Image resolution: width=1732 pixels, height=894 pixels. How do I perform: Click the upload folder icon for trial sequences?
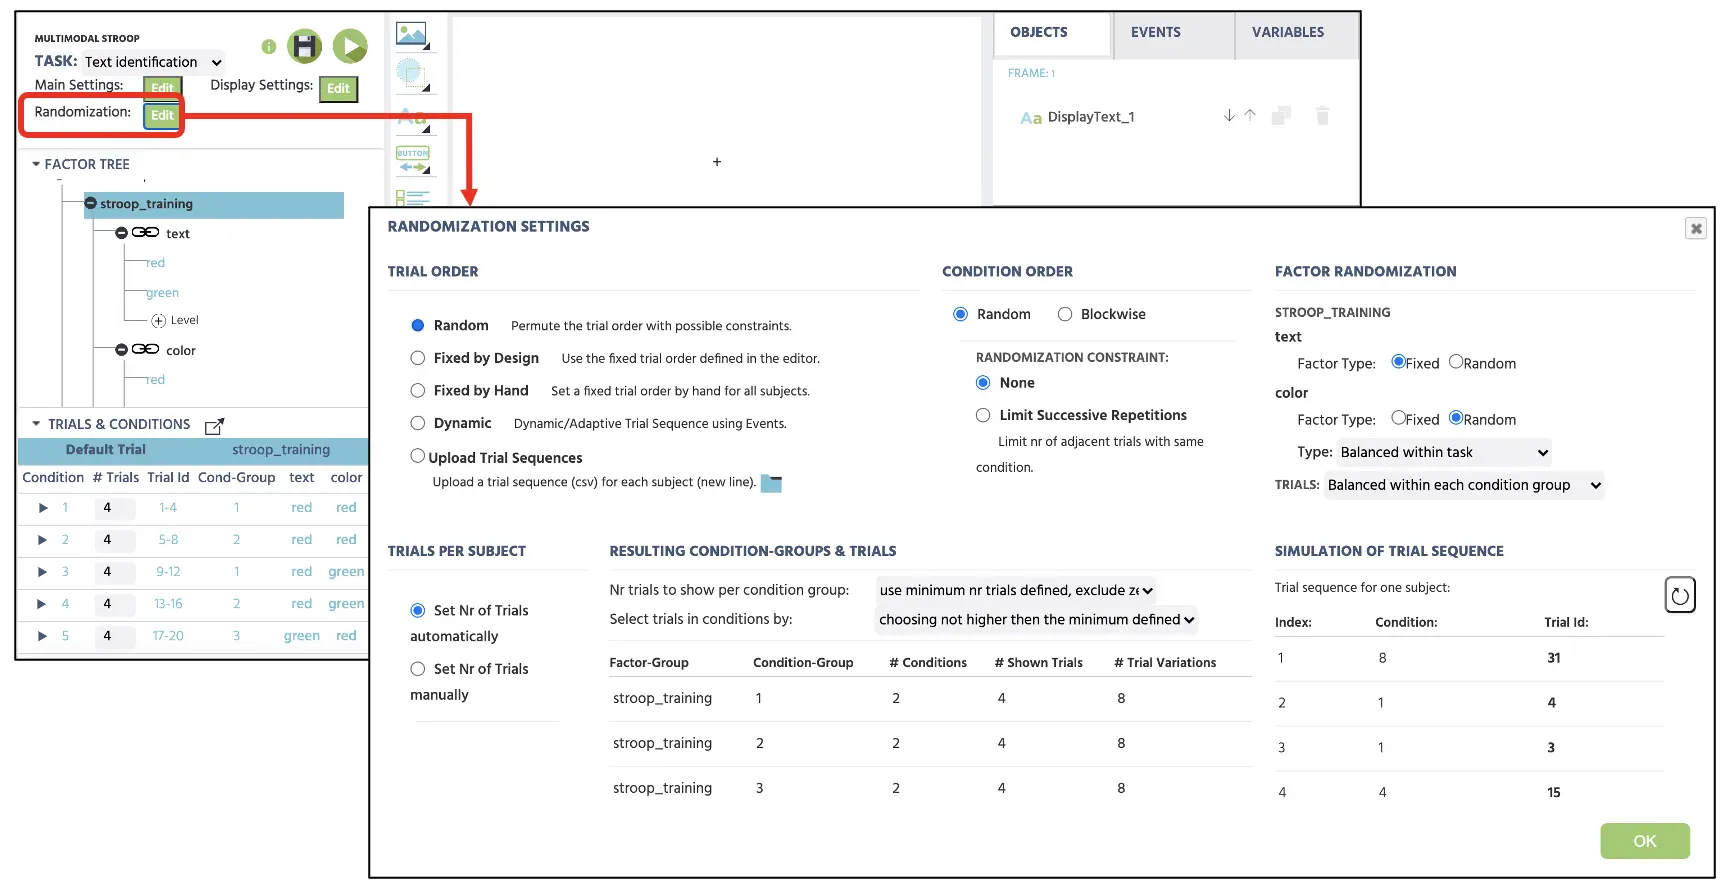[771, 483]
